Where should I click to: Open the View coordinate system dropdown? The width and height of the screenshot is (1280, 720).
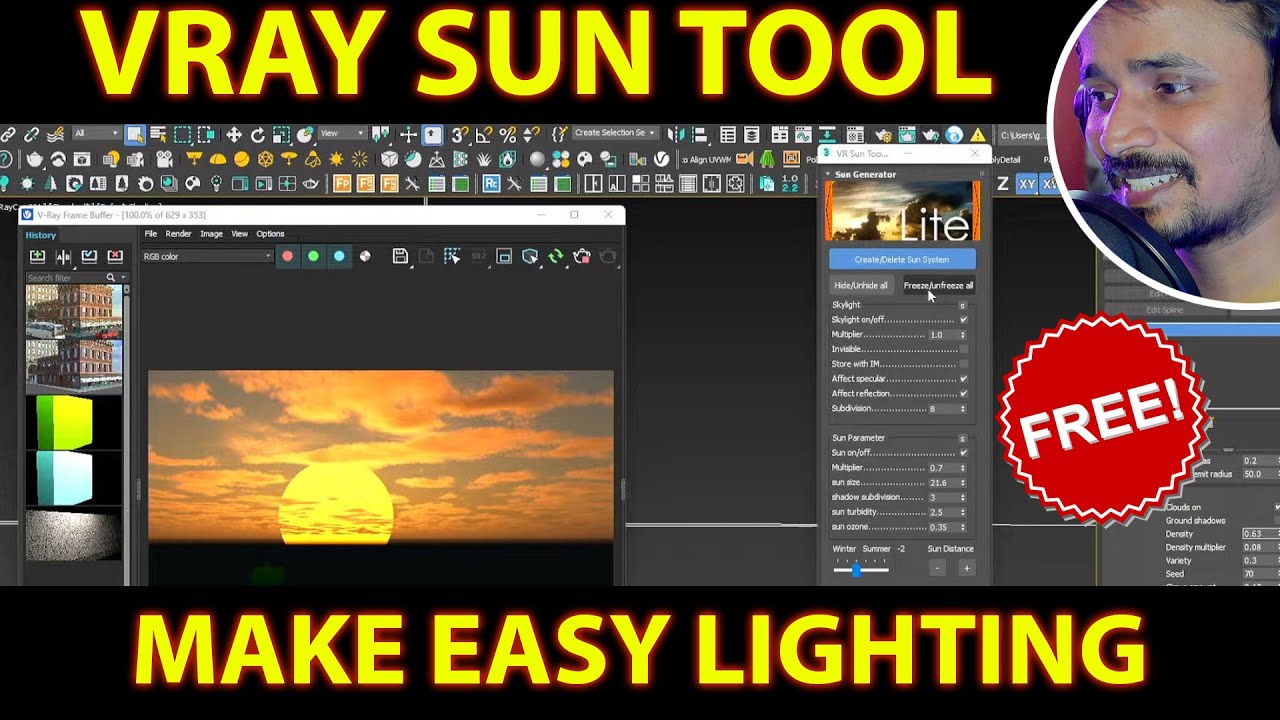[342, 134]
